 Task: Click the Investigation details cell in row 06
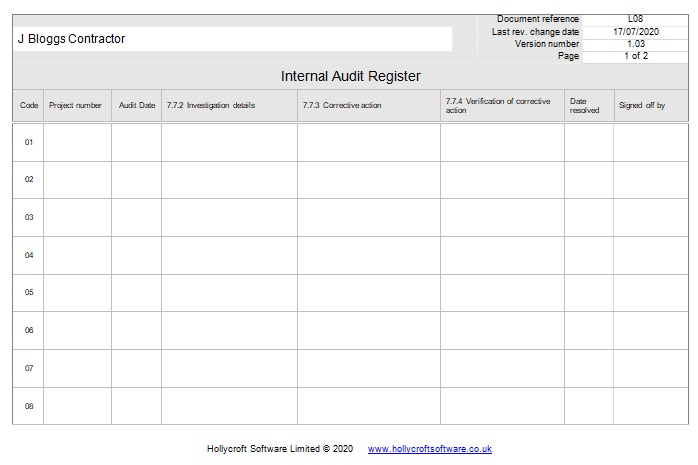(x=229, y=330)
